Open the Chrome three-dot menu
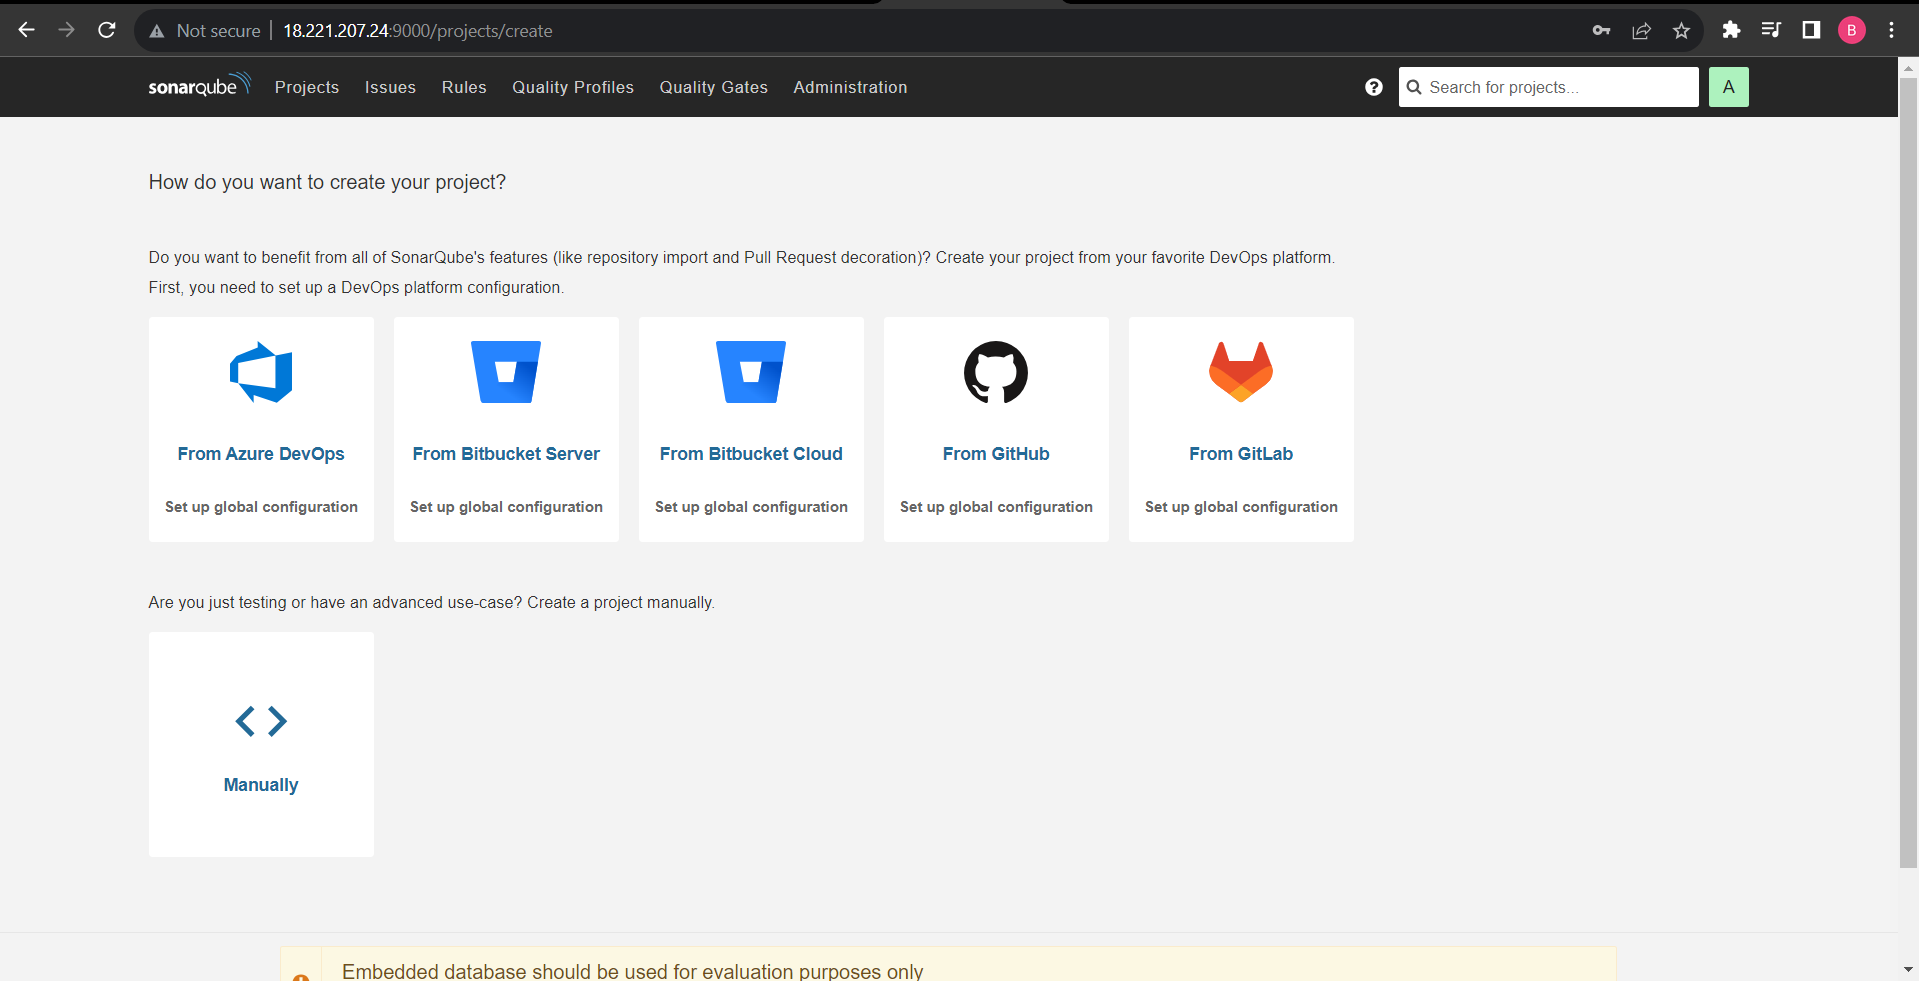The width and height of the screenshot is (1919, 981). pos(1891,30)
